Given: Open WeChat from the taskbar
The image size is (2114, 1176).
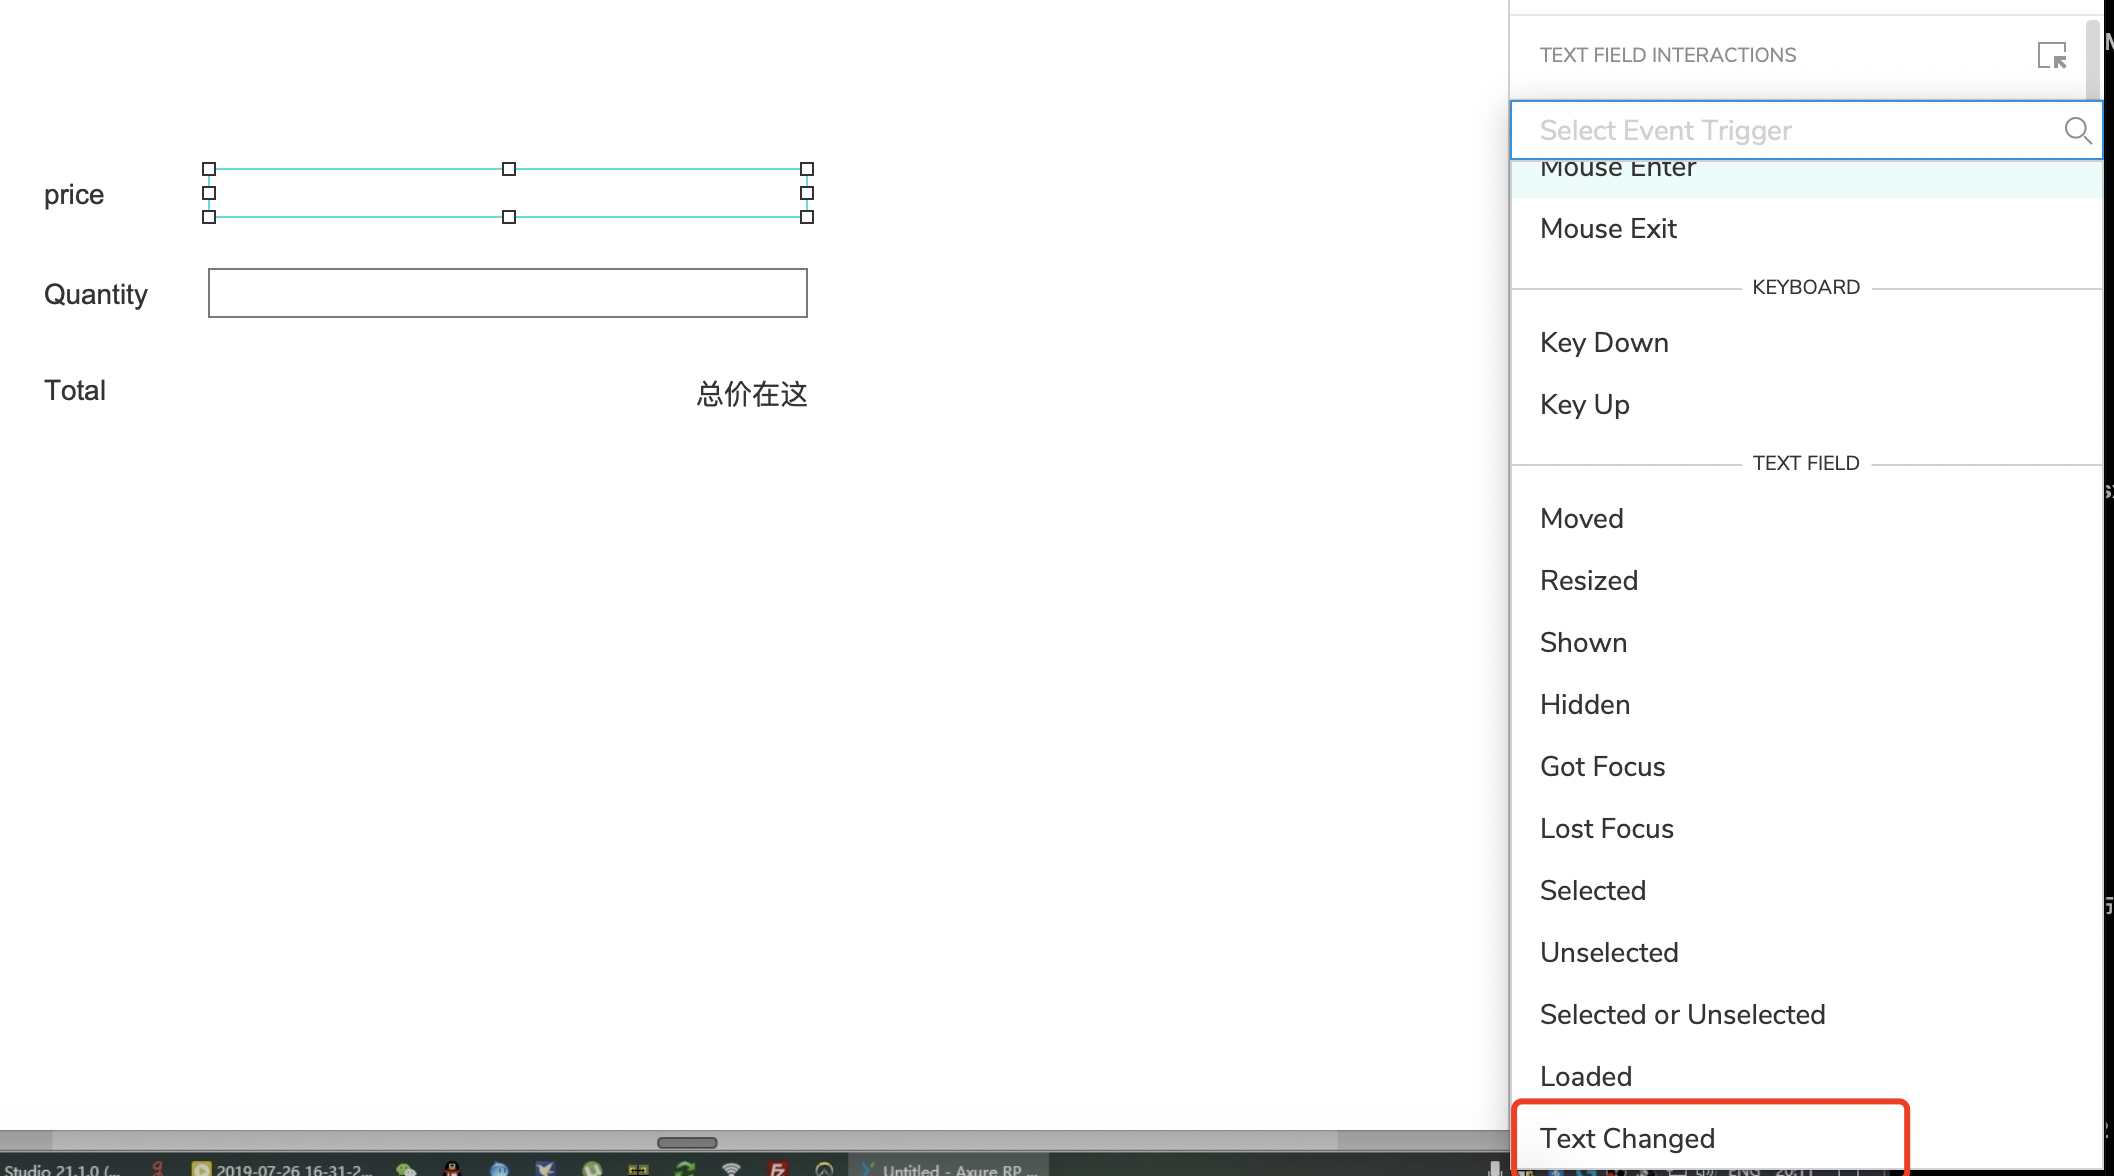Looking at the screenshot, I should [405, 1168].
